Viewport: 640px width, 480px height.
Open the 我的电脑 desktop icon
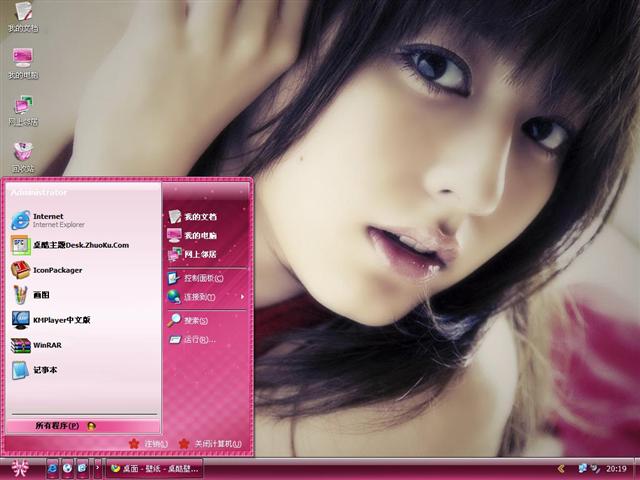pyautogui.click(x=23, y=63)
